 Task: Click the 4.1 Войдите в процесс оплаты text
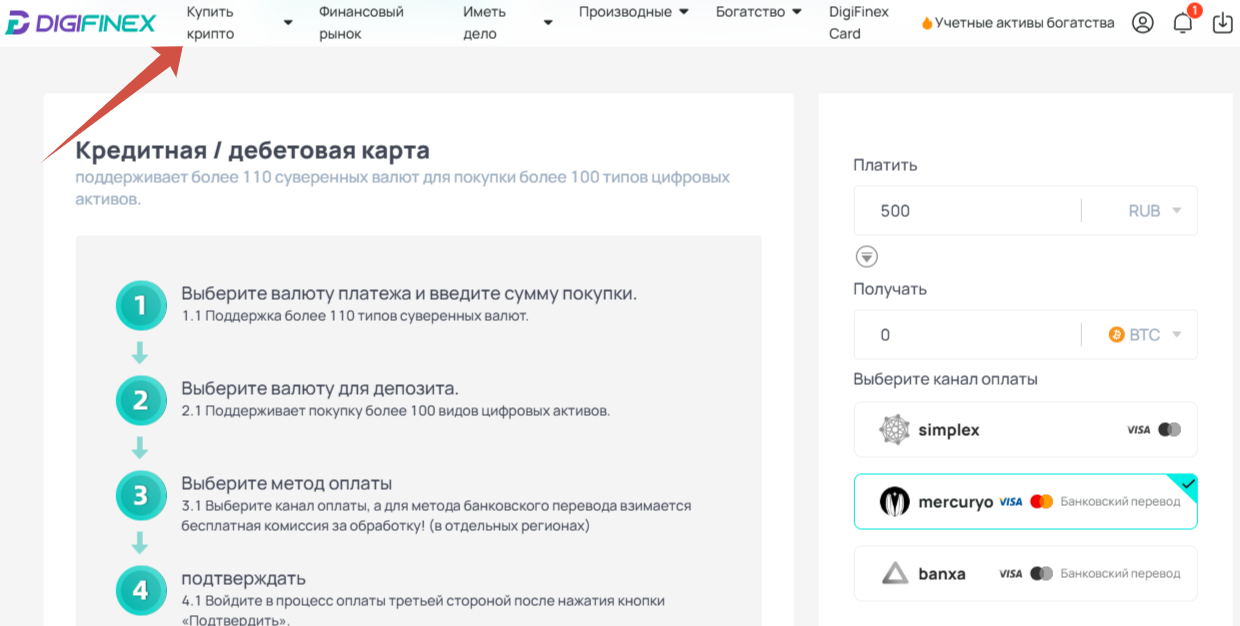coord(423,610)
